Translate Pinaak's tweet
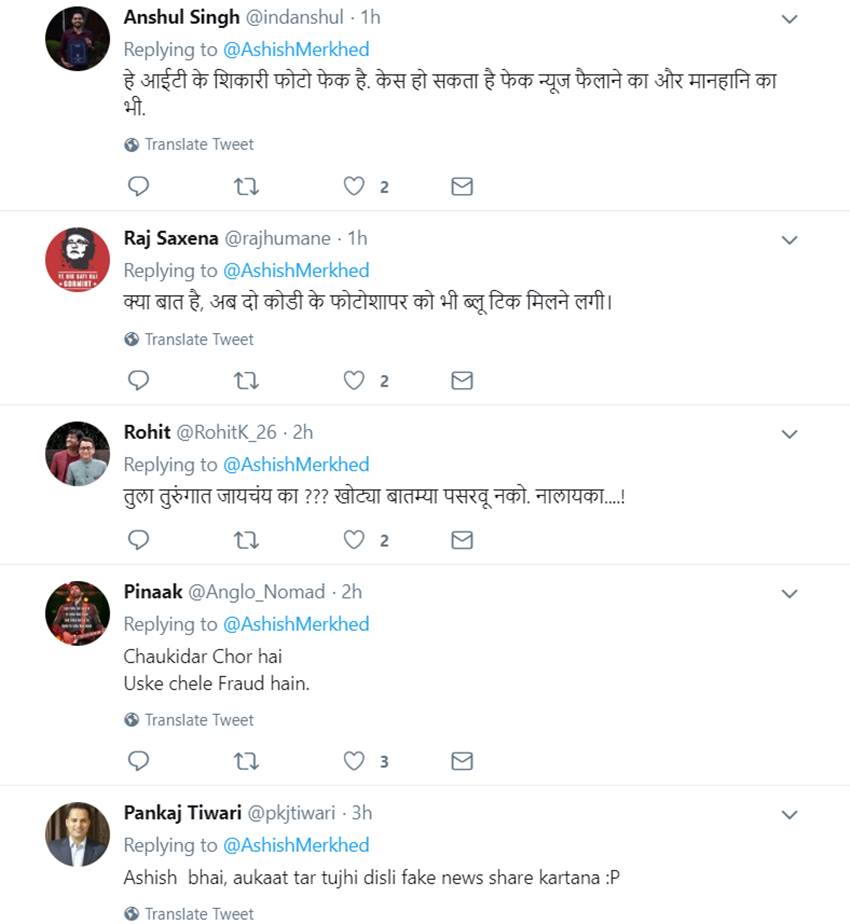Image resolution: width=850 pixels, height=924 pixels. click(x=198, y=720)
